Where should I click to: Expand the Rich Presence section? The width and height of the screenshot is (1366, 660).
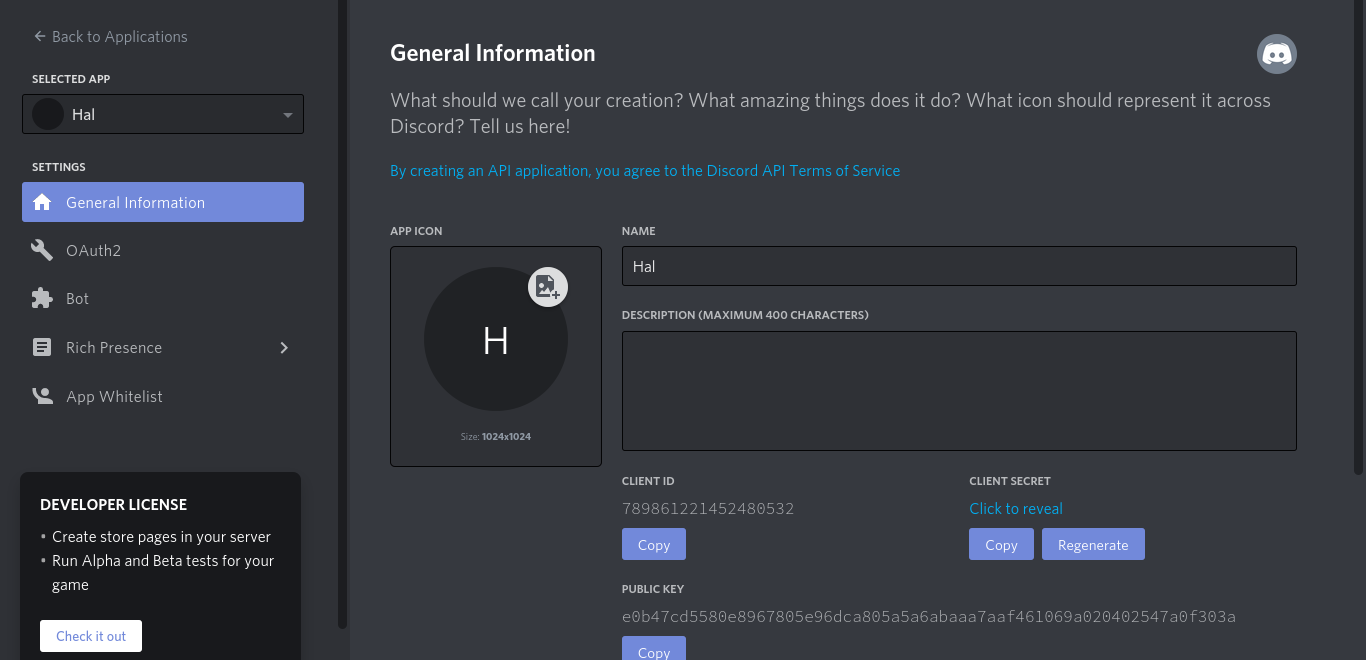284,347
